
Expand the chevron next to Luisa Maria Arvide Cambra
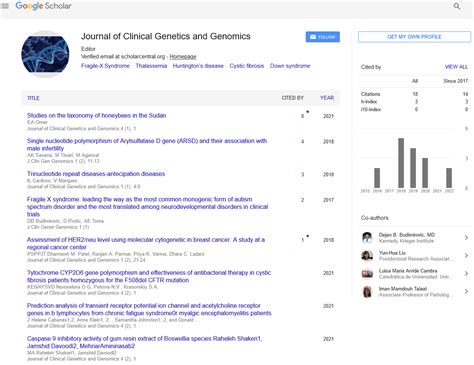(x=466, y=274)
